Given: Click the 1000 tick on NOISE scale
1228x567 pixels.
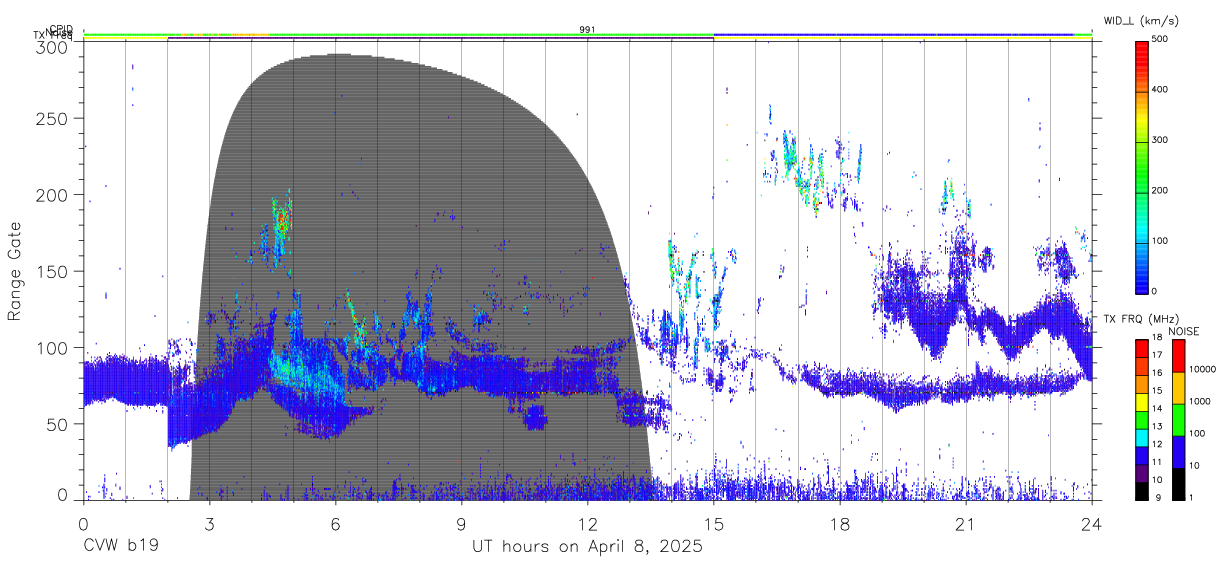Looking at the screenshot, I should pyautogui.click(x=1199, y=401).
